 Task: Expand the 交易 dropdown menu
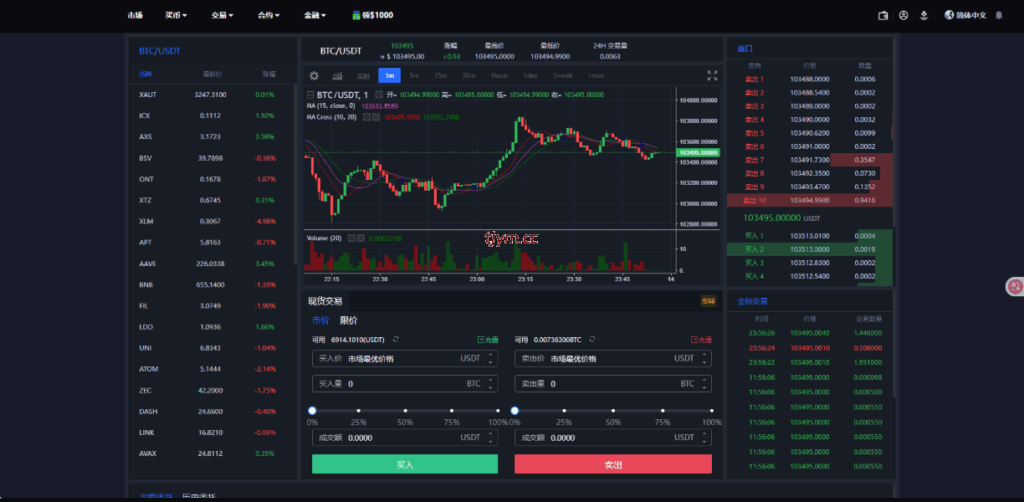(222, 16)
